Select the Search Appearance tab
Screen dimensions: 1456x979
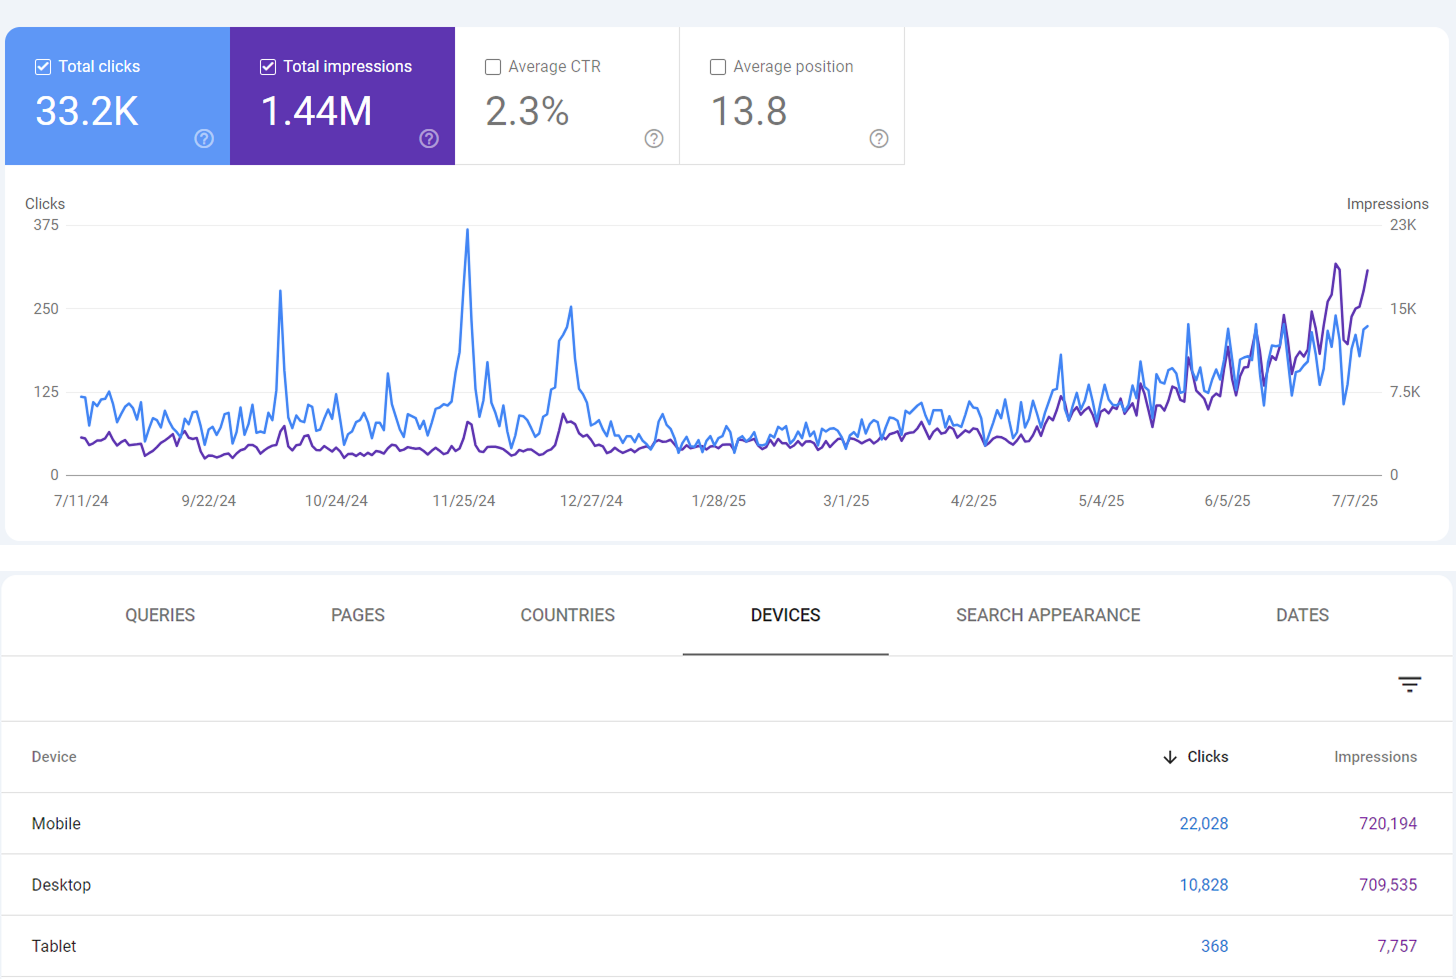coord(1047,615)
